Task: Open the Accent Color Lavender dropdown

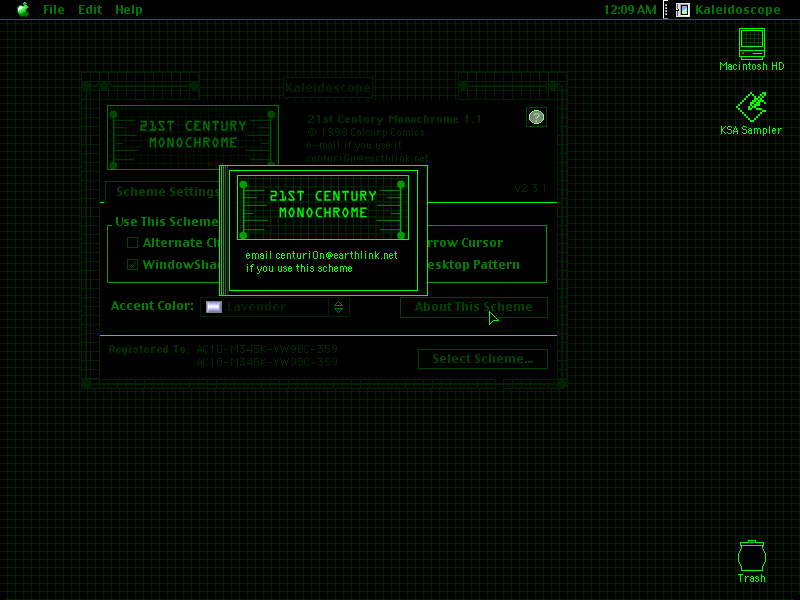Action: point(275,307)
